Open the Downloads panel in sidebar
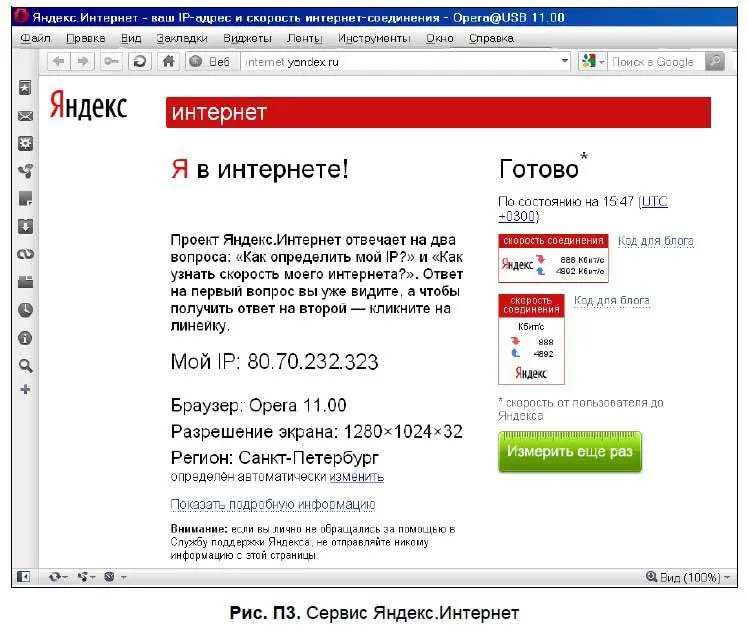Viewport: 748px width, 630px height. (26, 226)
